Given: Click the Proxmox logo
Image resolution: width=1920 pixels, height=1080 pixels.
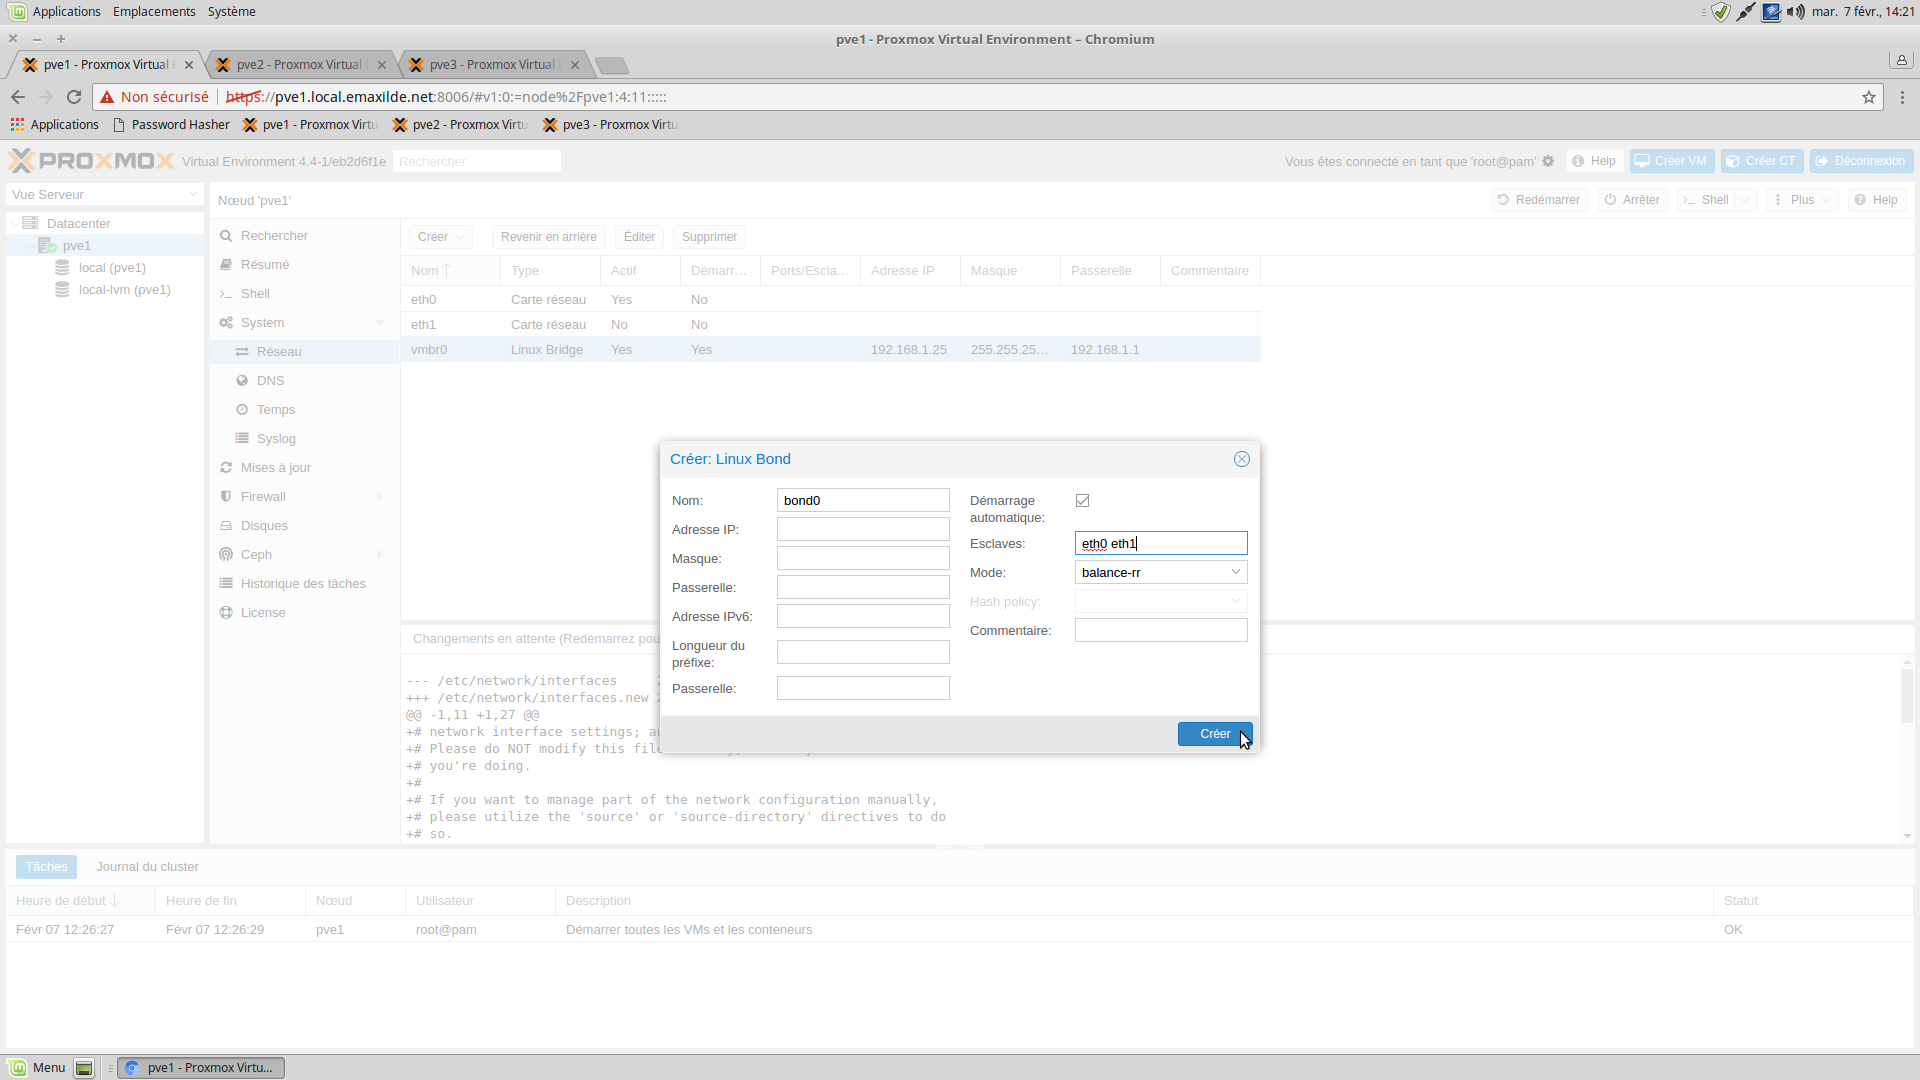Looking at the screenshot, I should coord(91,161).
